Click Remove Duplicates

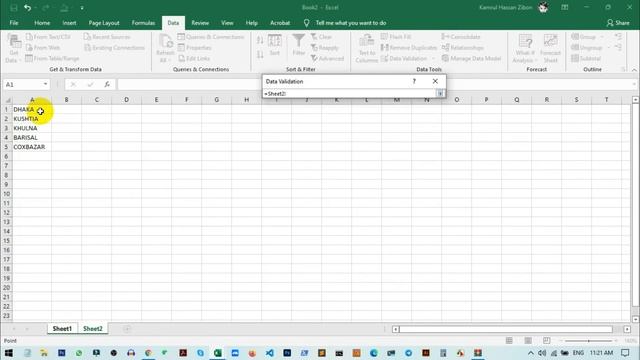coord(409,48)
